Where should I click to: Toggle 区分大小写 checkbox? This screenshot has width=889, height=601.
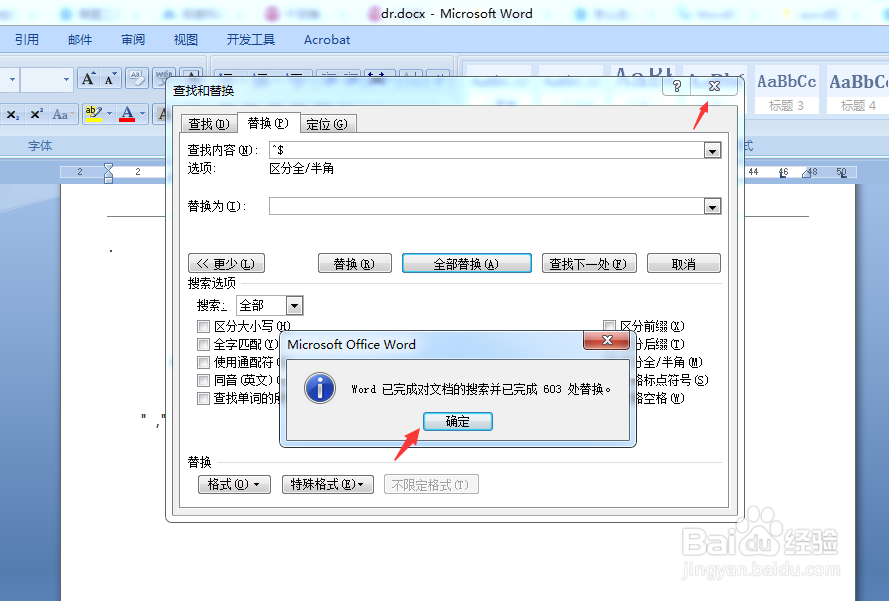(204, 327)
